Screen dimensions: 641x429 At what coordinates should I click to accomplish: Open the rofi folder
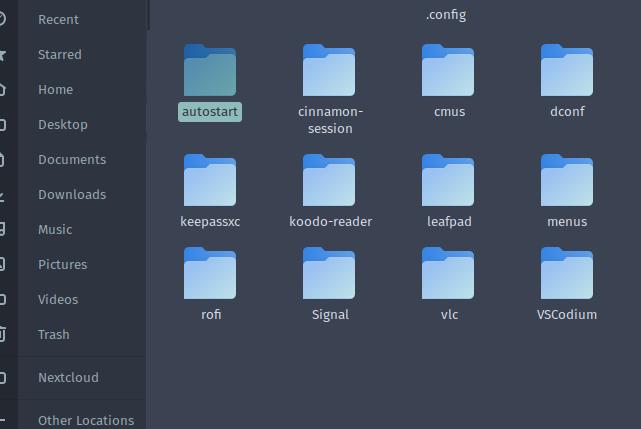pos(210,274)
